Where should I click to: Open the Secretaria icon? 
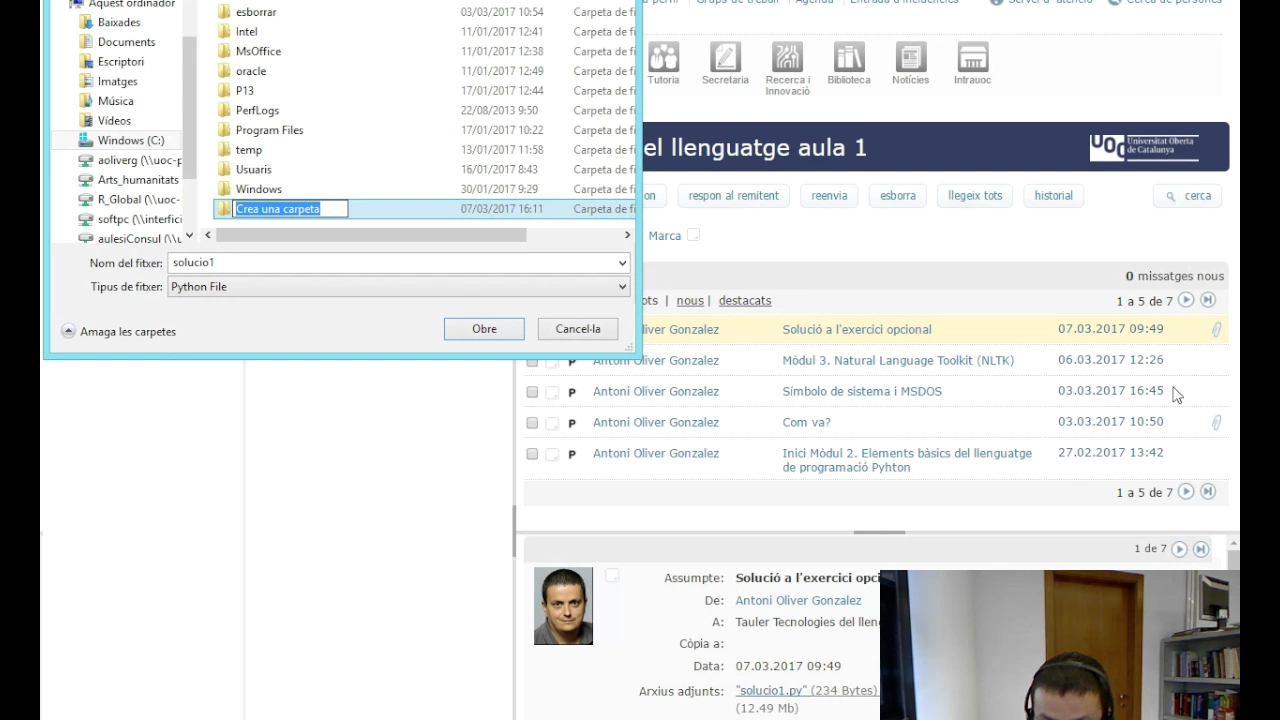coord(725,63)
